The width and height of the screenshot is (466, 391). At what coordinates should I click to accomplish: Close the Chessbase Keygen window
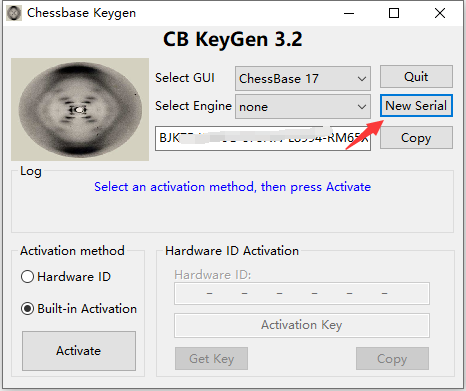pos(440,13)
